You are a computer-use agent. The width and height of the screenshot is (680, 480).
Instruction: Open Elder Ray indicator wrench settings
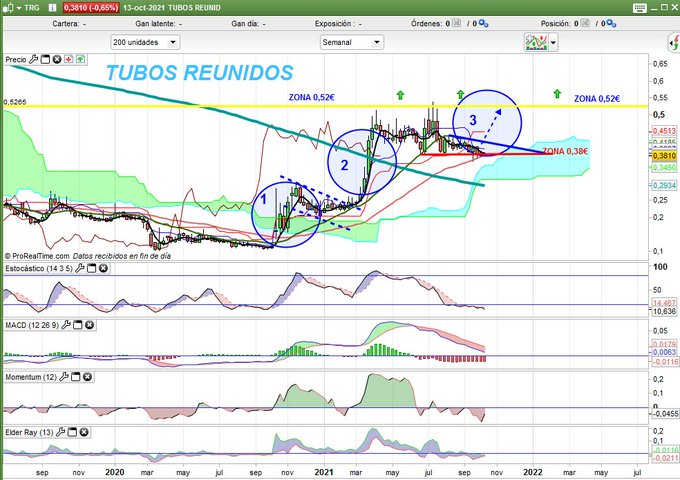coord(61,432)
